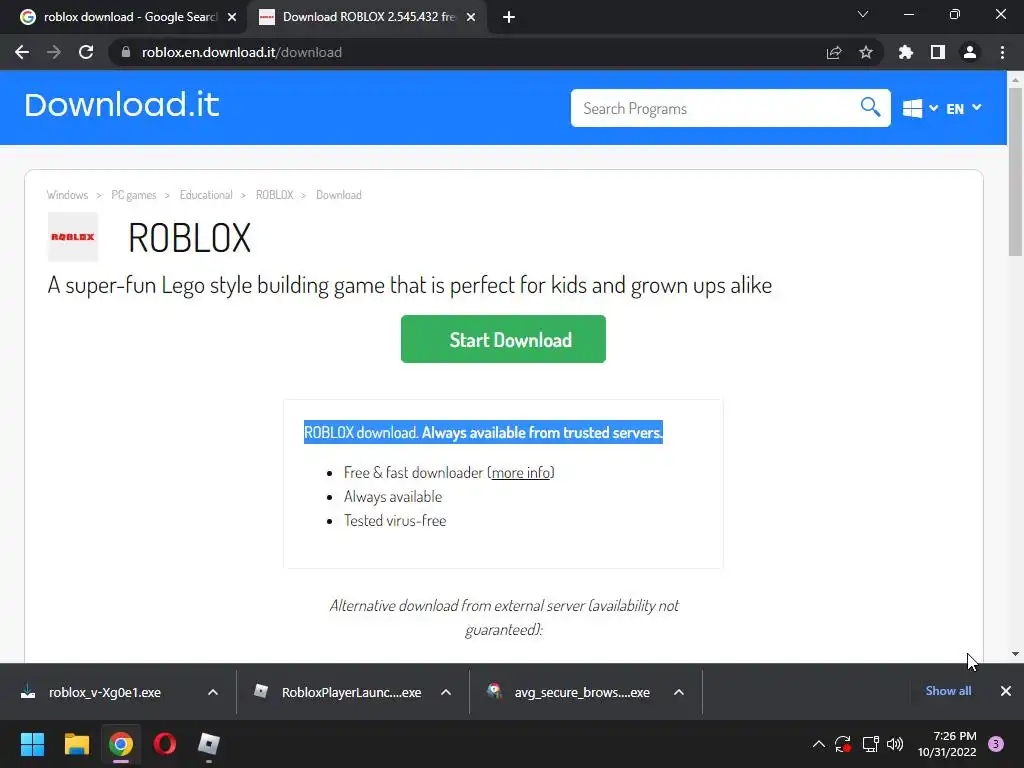
Task: Expand options for RobloxPlayerLauncher download
Action: [x=446, y=692]
